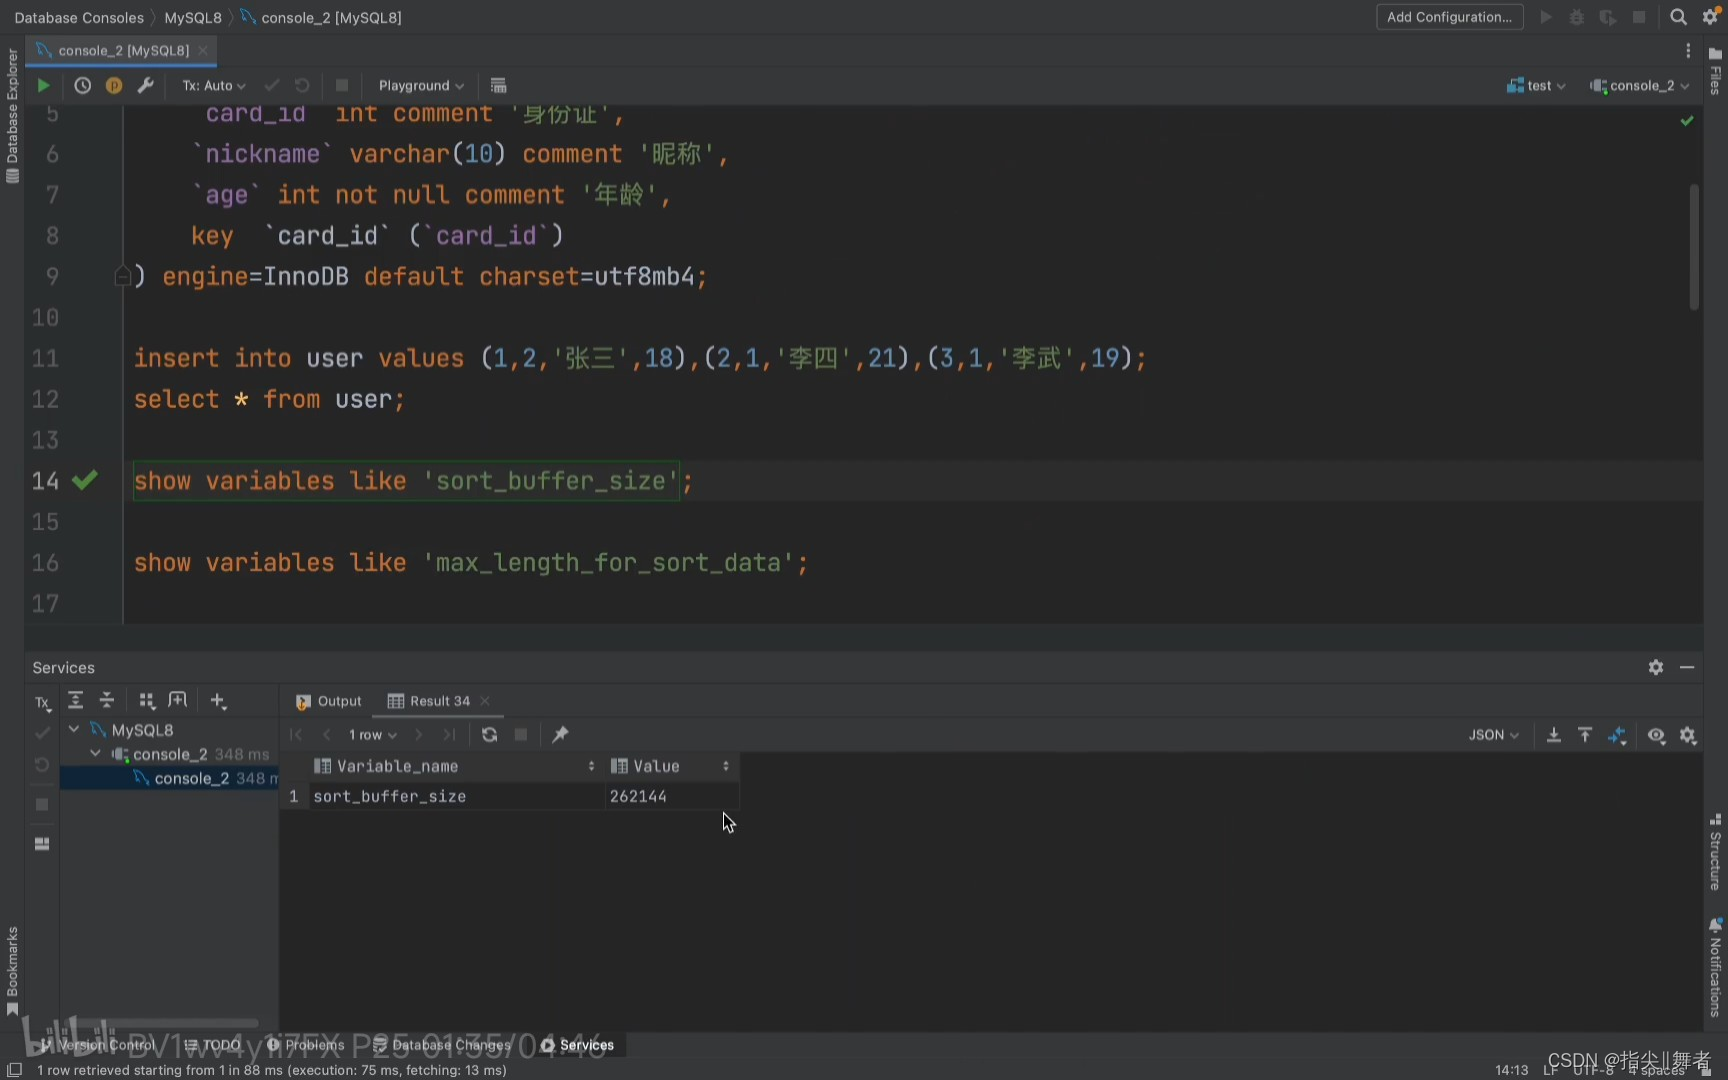Open the three-dot tab options menu
1728x1080 pixels.
click(x=1688, y=51)
